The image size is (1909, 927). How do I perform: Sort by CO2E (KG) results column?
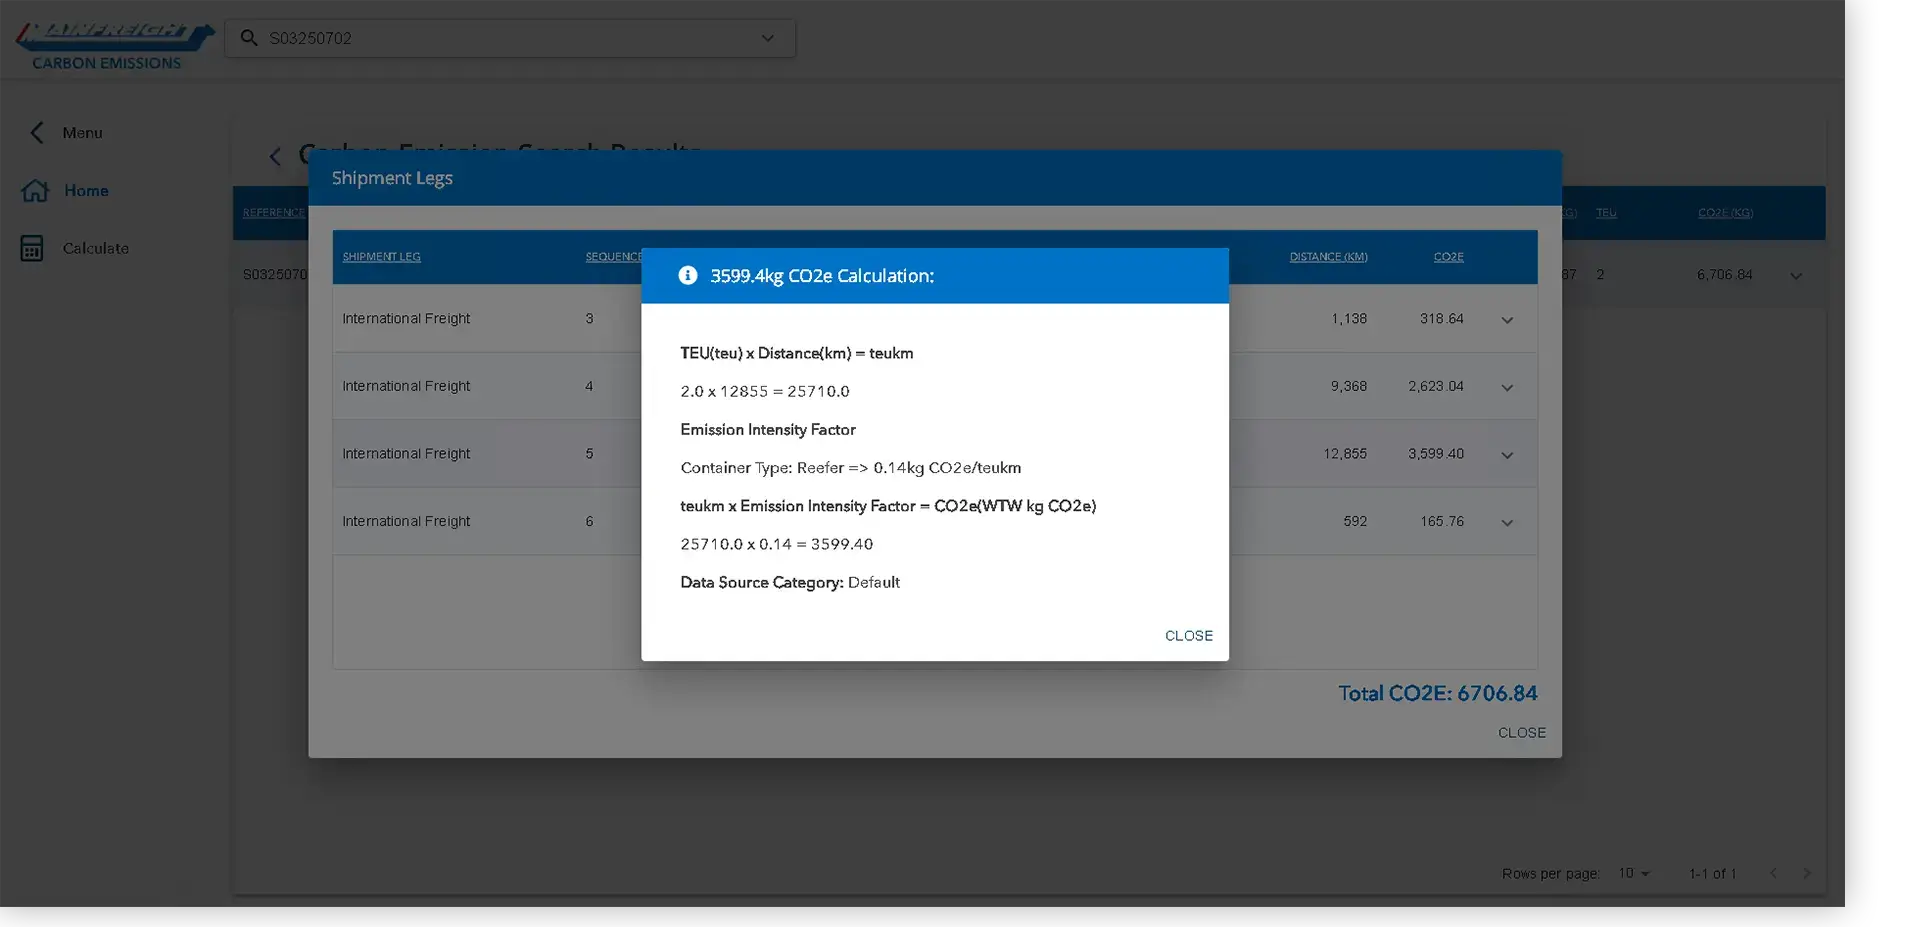point(1725,213)
